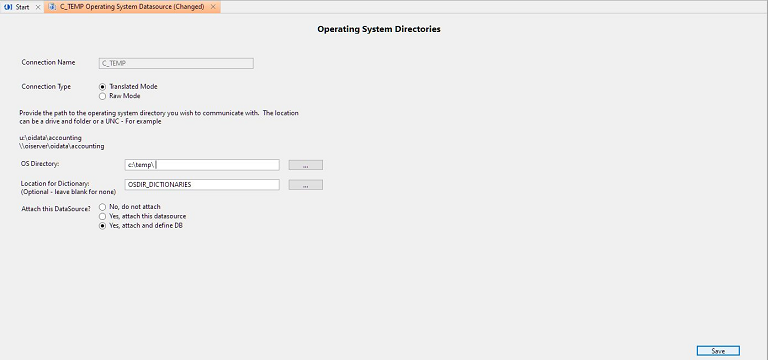Image resolution: width=768 pixels, height=360 pixels.
Task: Select "Yes, attach and define DB"
Action: [102, 226]
